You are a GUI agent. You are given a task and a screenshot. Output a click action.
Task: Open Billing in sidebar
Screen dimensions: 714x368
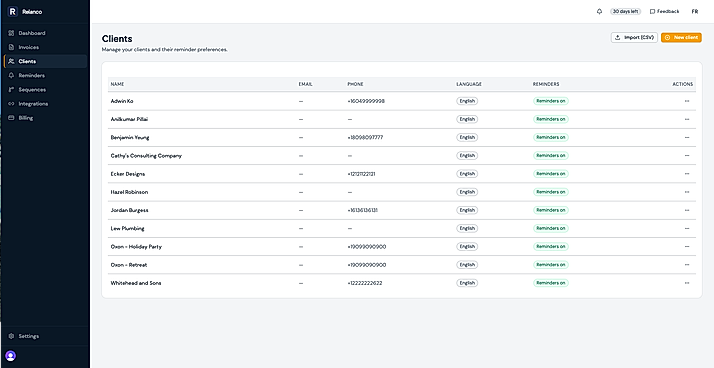point(45,118)
